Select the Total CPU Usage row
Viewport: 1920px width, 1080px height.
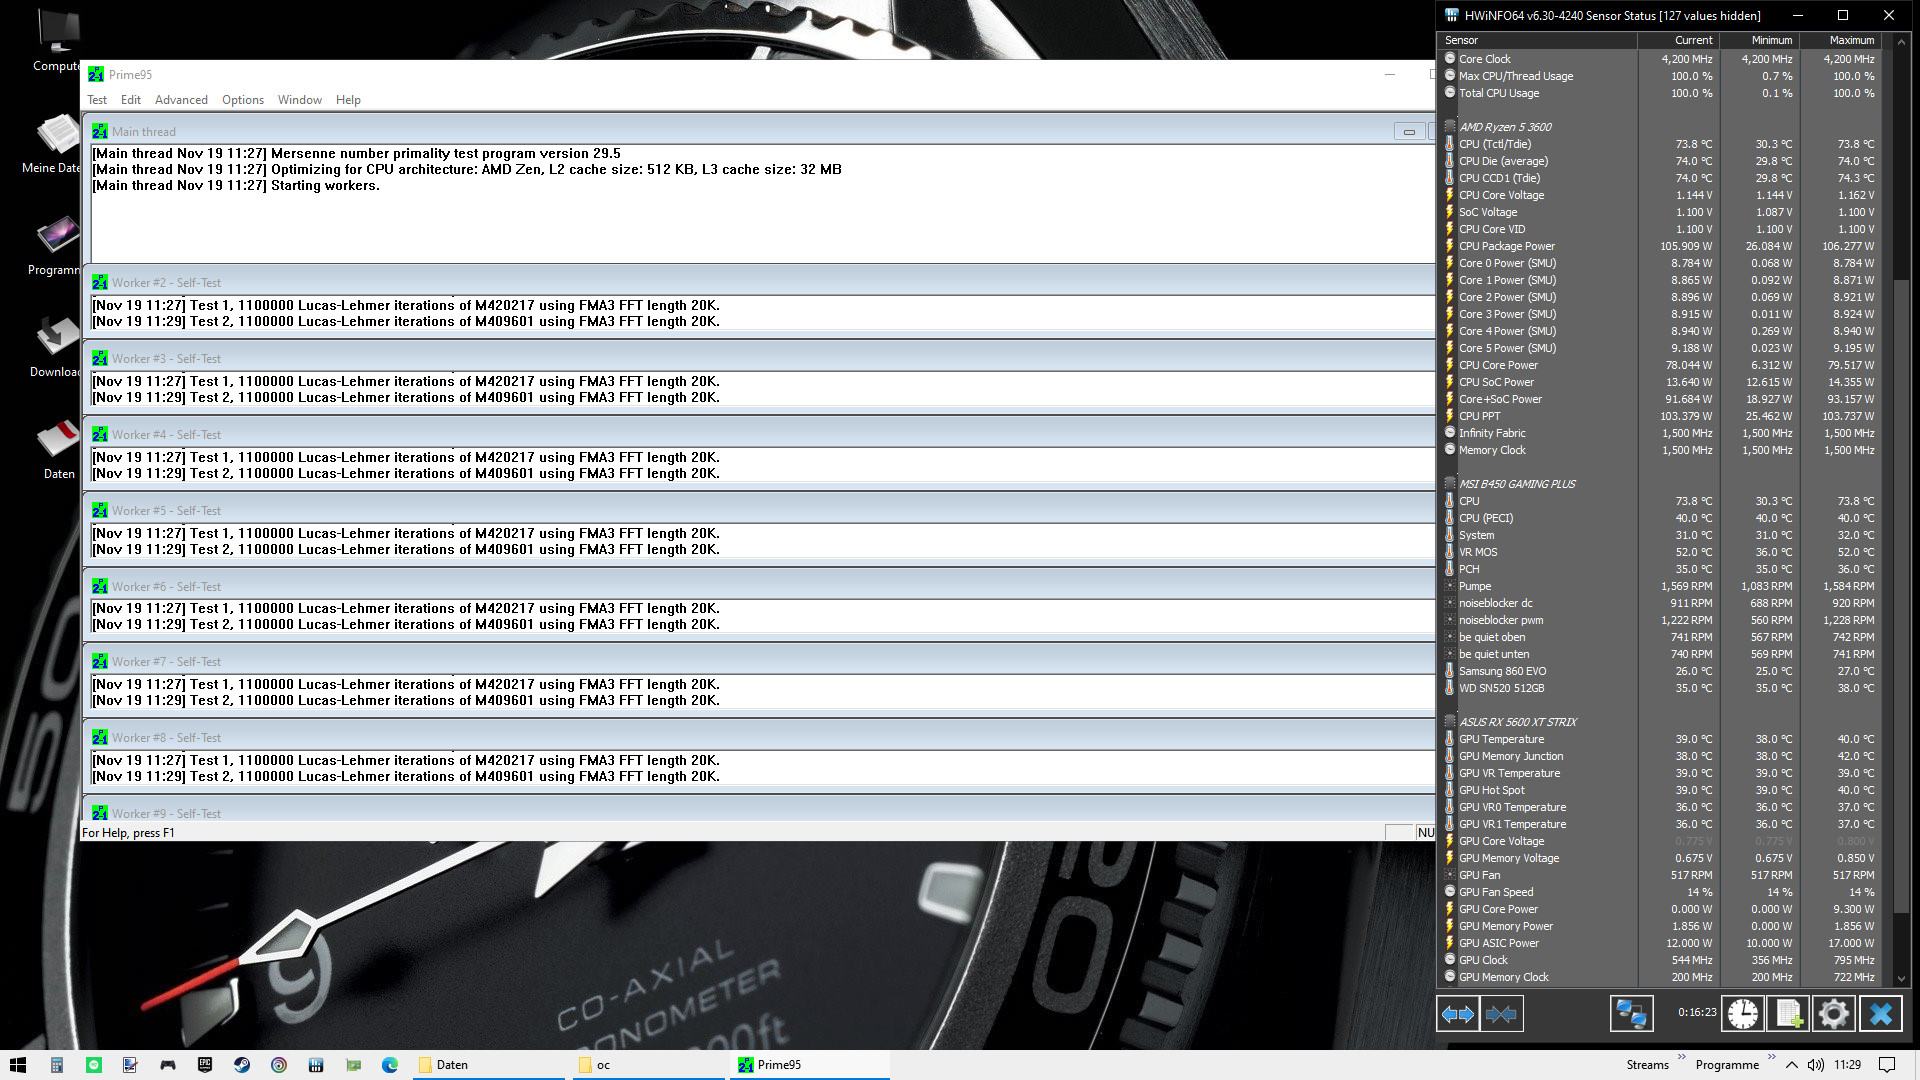[1660, 93]
